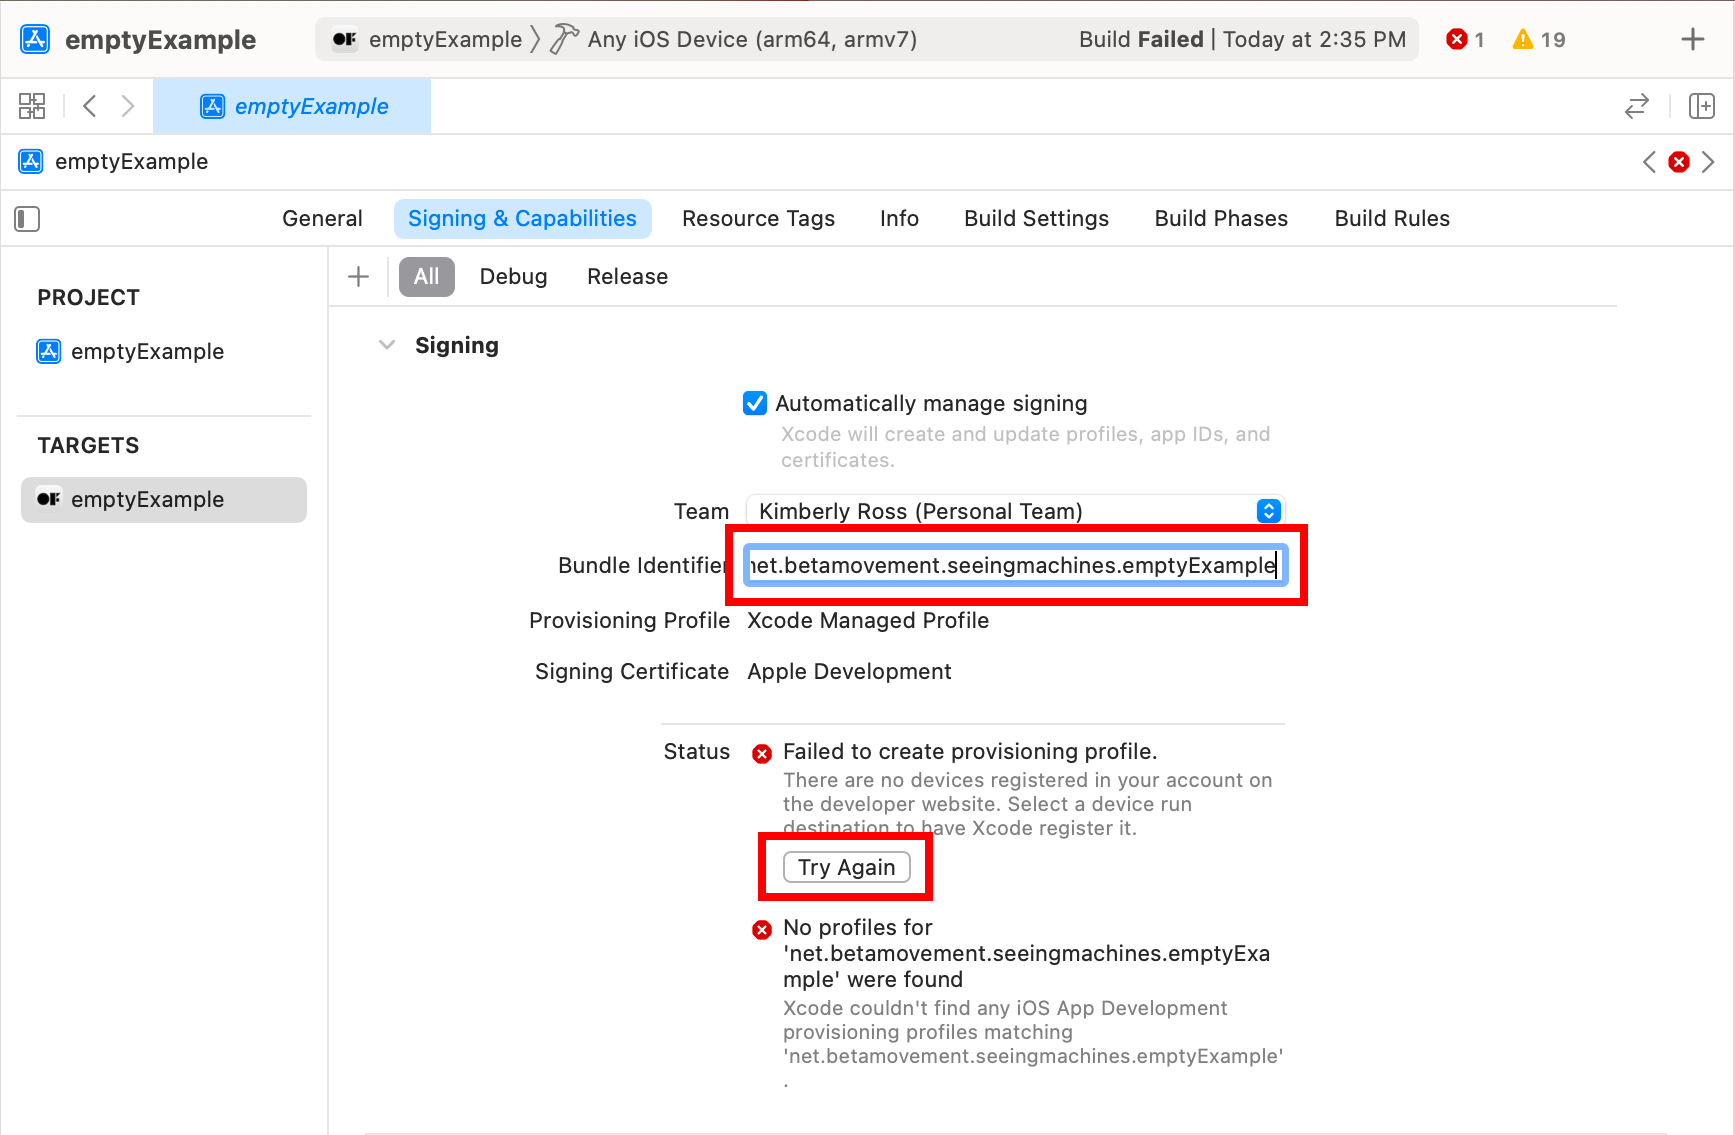1735x1135 pixels.
Task: Select the emptyExample editor tab
Action: [x=292, y=106]
